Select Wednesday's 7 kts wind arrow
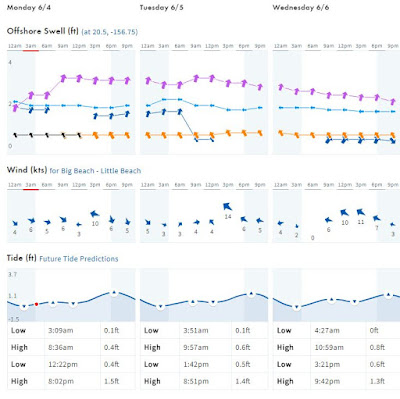 pyautogui.click(x=377, y=218)
